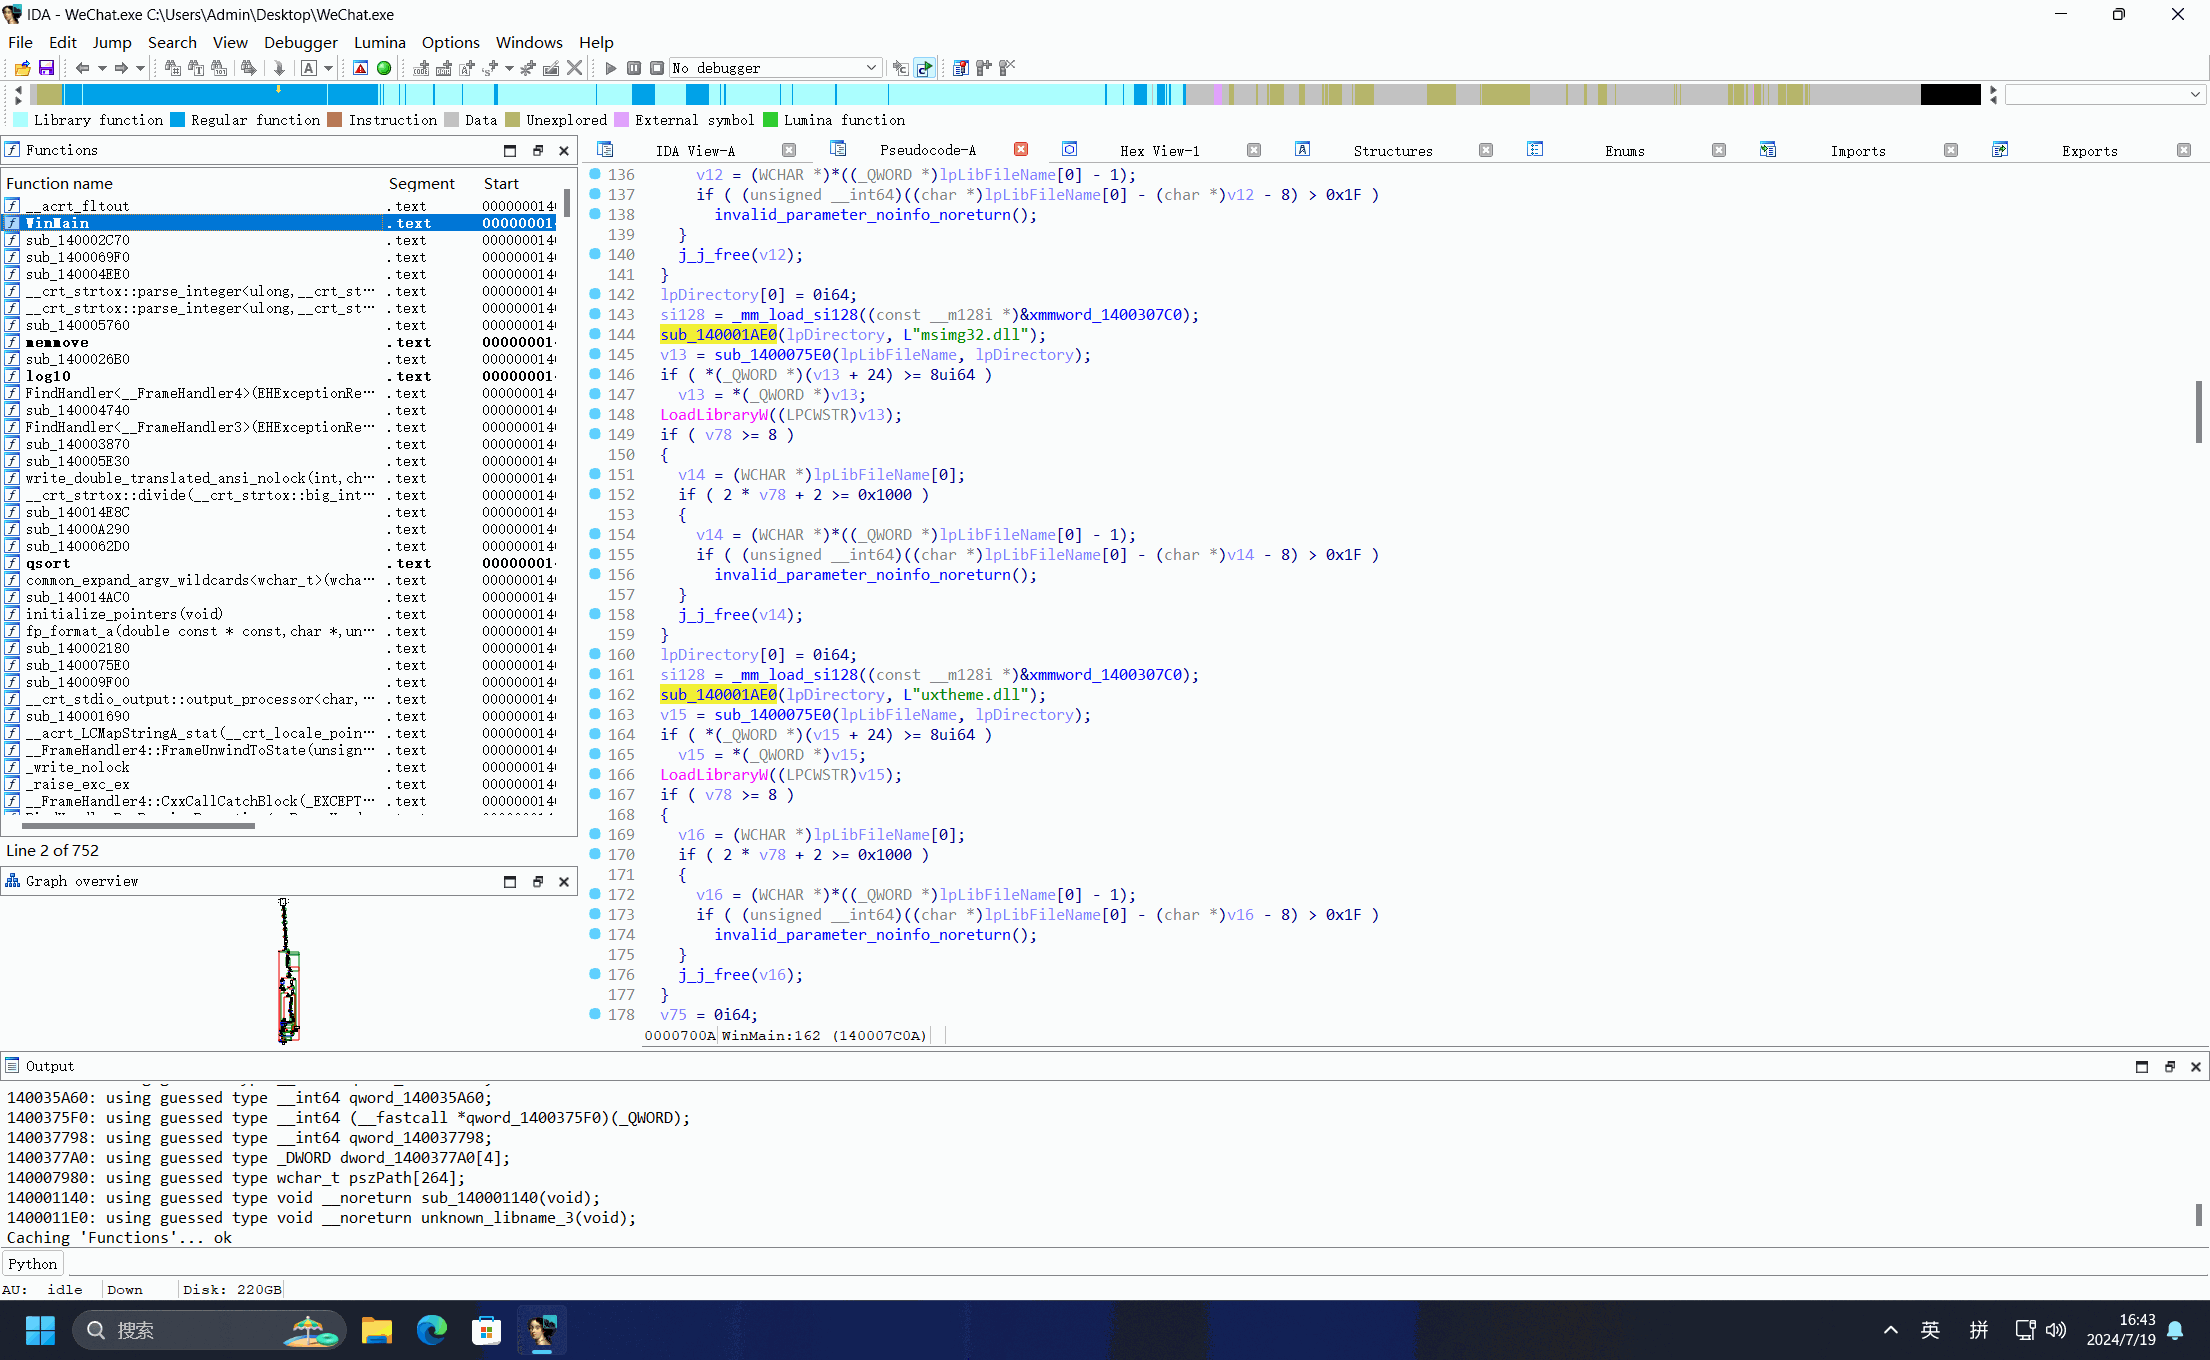Open the Debugger menu
The width and height of the screenshot is (2210, 1360).
pos(300,42)
